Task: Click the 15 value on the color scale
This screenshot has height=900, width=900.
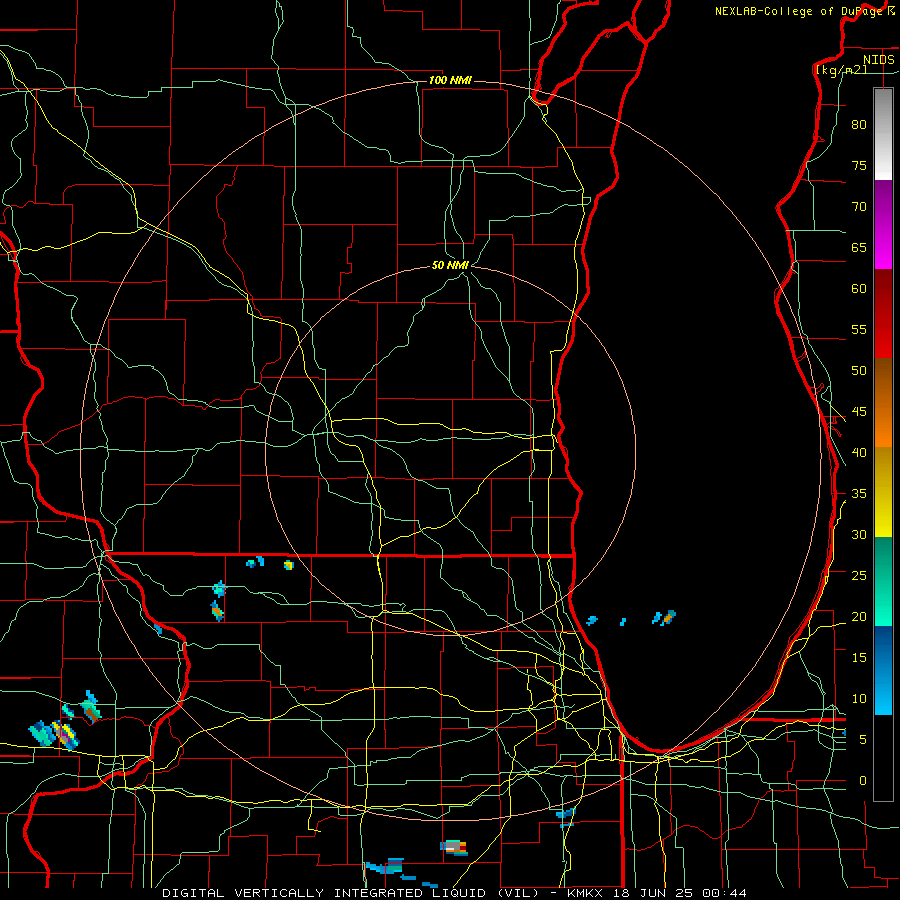Action: [x=859, y=657]
